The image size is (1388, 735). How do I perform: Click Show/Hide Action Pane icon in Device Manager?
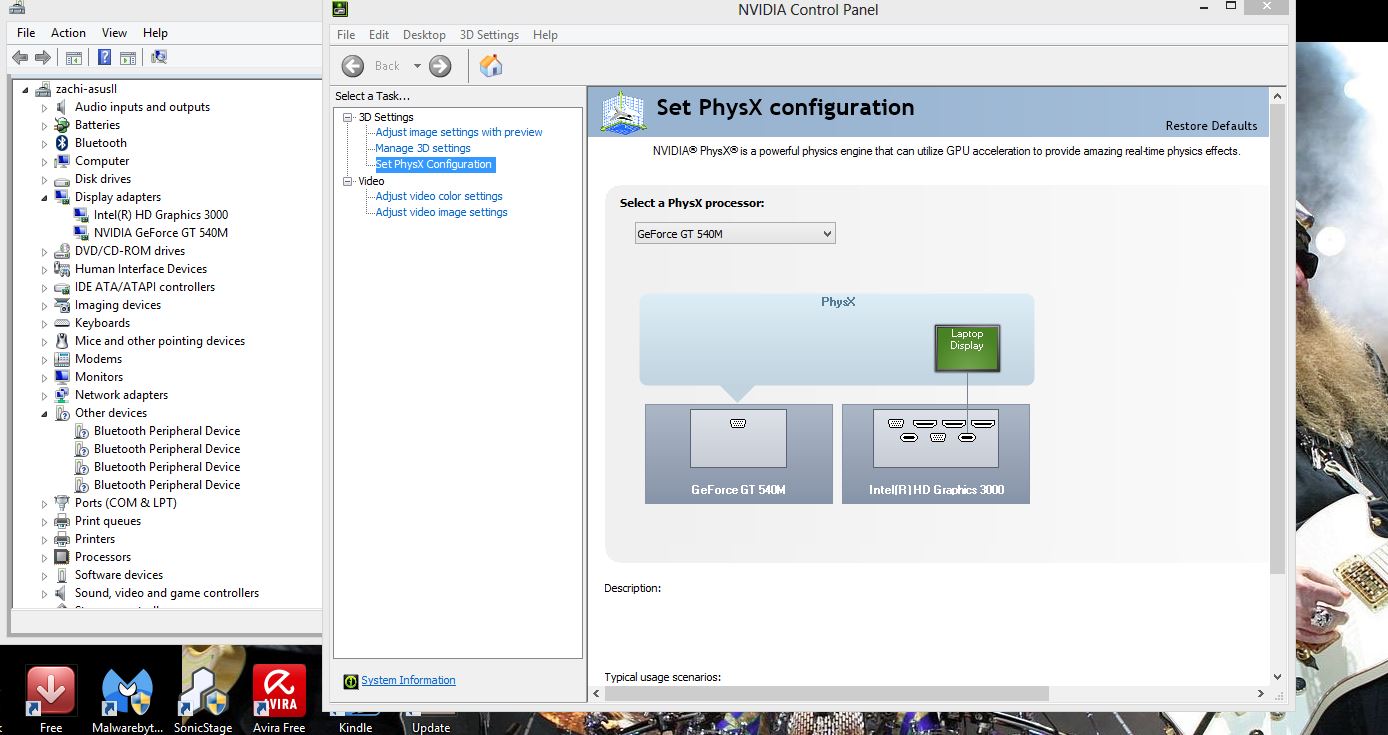(x=128, y=58)
